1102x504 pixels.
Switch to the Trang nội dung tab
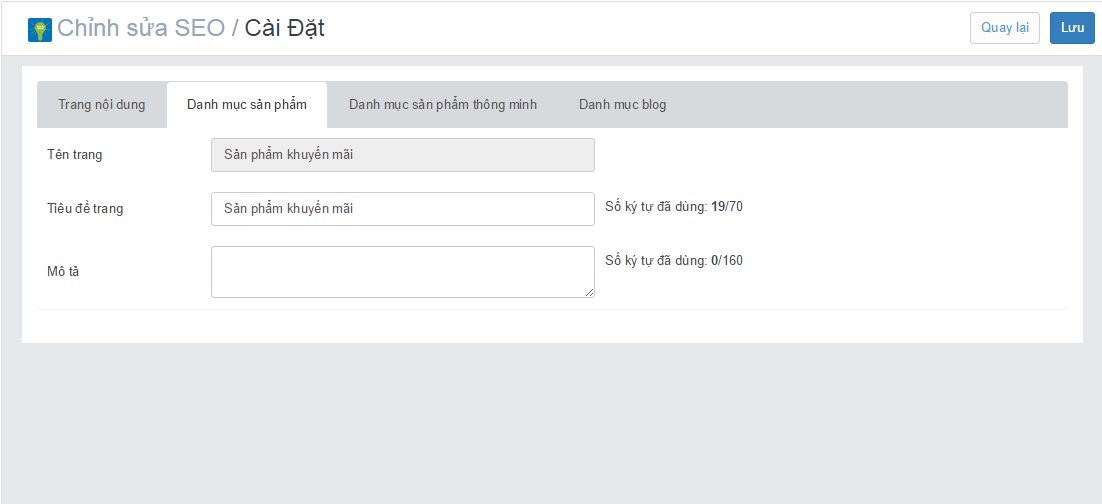point(102,105)
